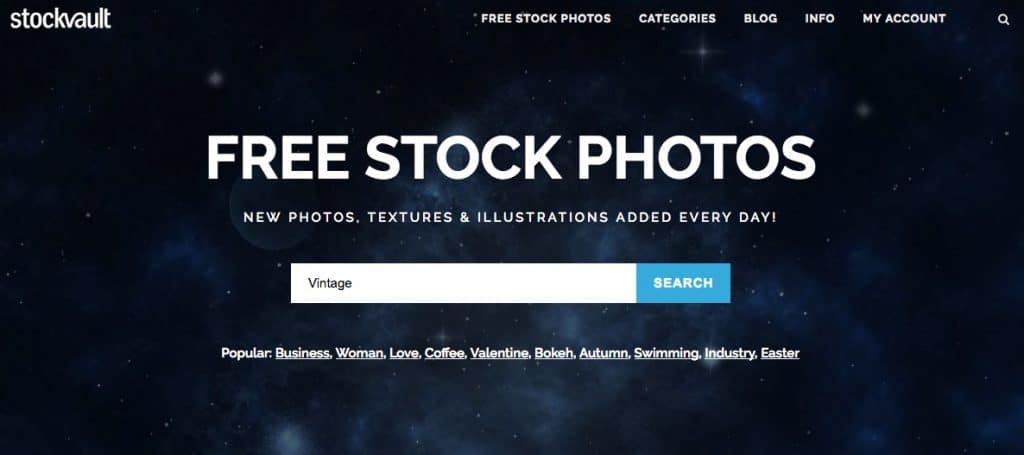This screenshot has height=455, width=1024.
Task: Focus the search field containing Vintage
Action: pyautogui.click(x=463, y=283)
